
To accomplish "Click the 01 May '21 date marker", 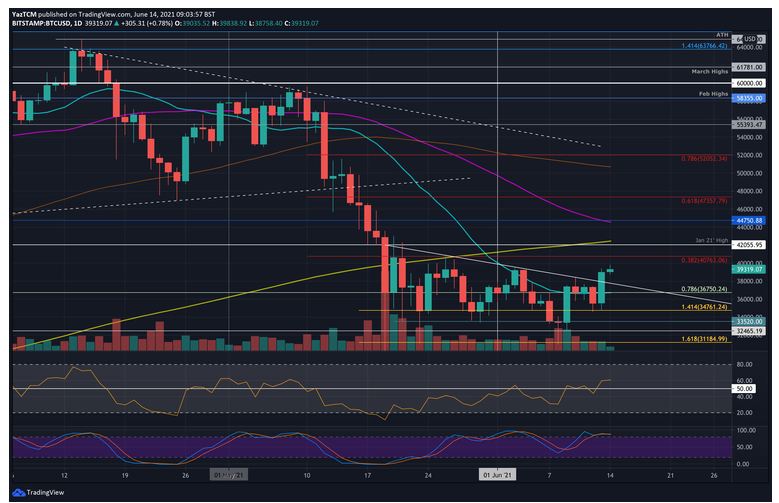I will click(x=229, y=475).
